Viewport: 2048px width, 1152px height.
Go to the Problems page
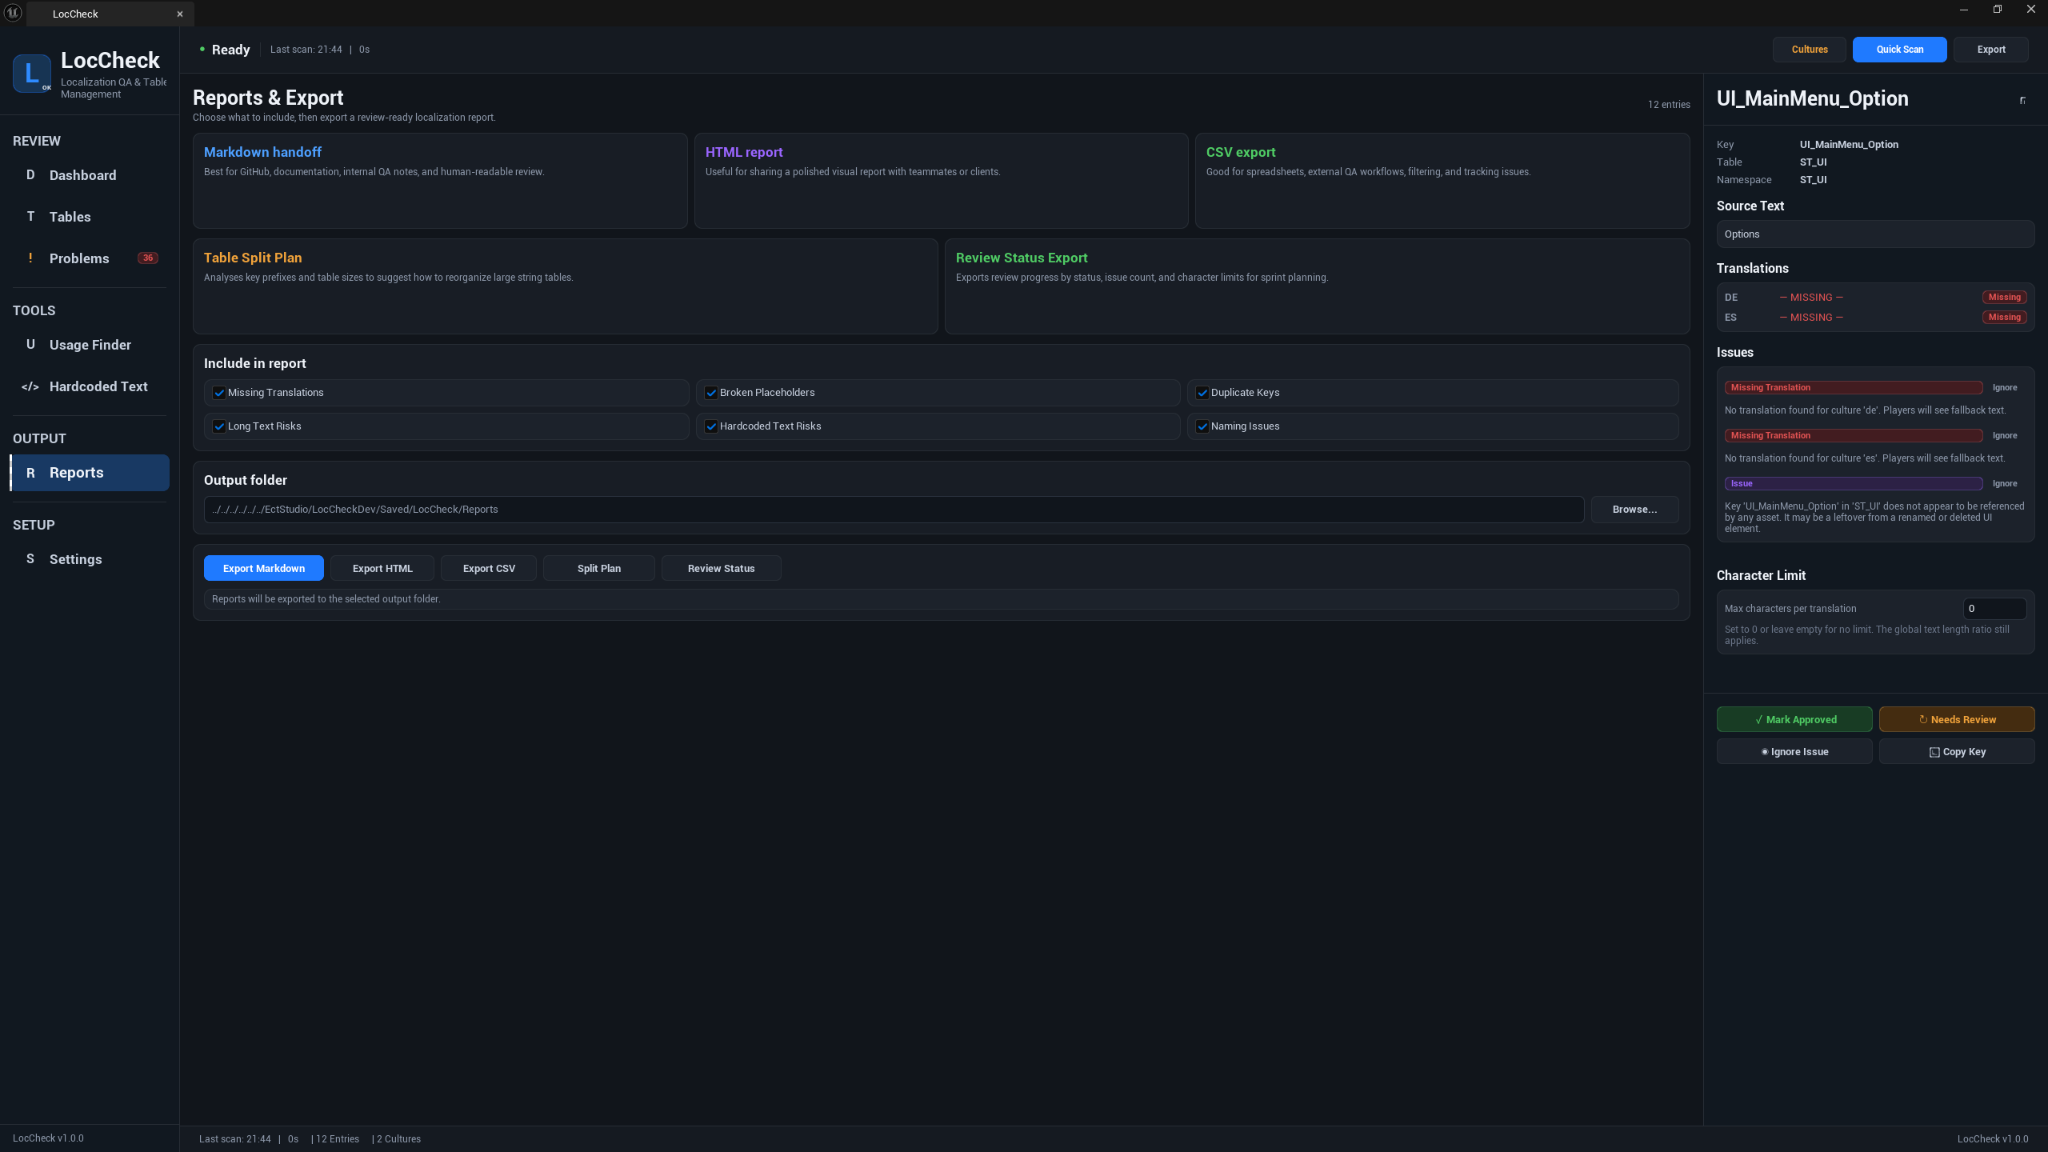(89, 258)
